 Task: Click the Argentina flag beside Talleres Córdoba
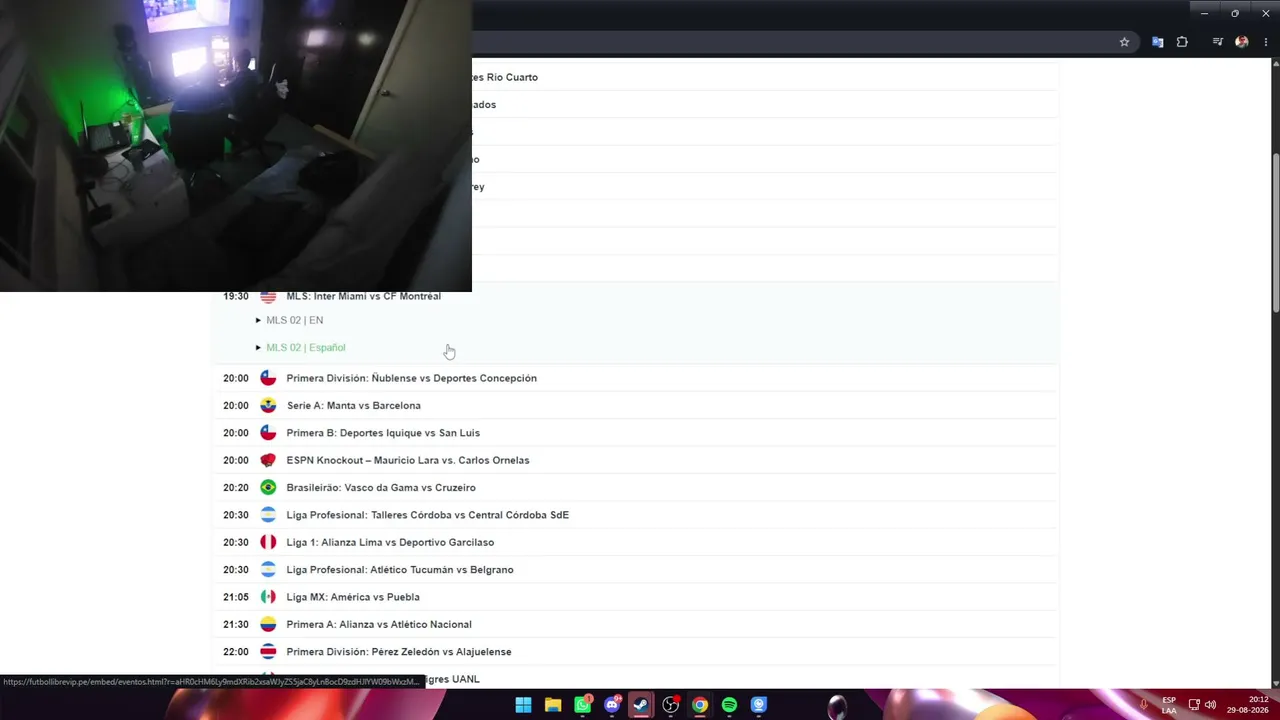pos(268,515)
